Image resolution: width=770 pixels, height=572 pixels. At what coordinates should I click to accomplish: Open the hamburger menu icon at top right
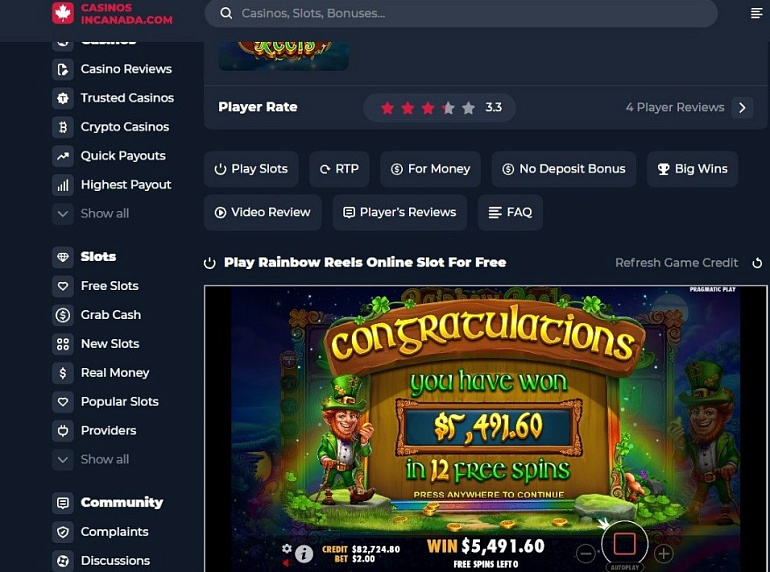coord(756,13)
